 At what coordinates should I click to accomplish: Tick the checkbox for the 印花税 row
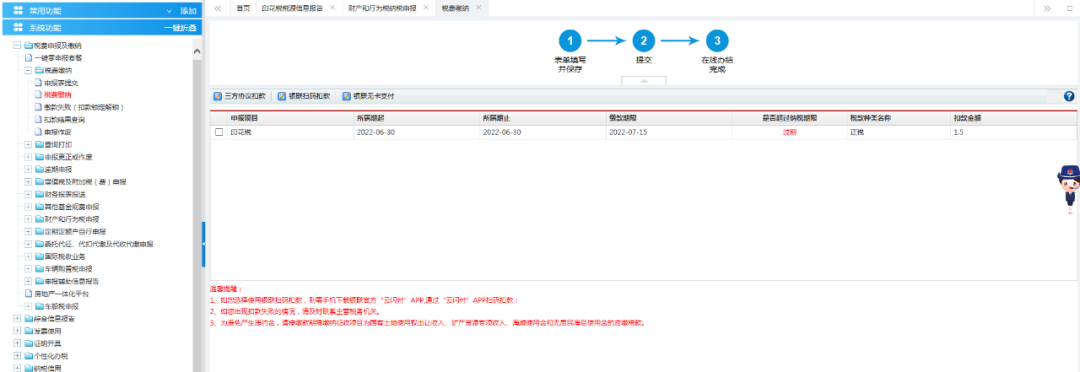219,132
